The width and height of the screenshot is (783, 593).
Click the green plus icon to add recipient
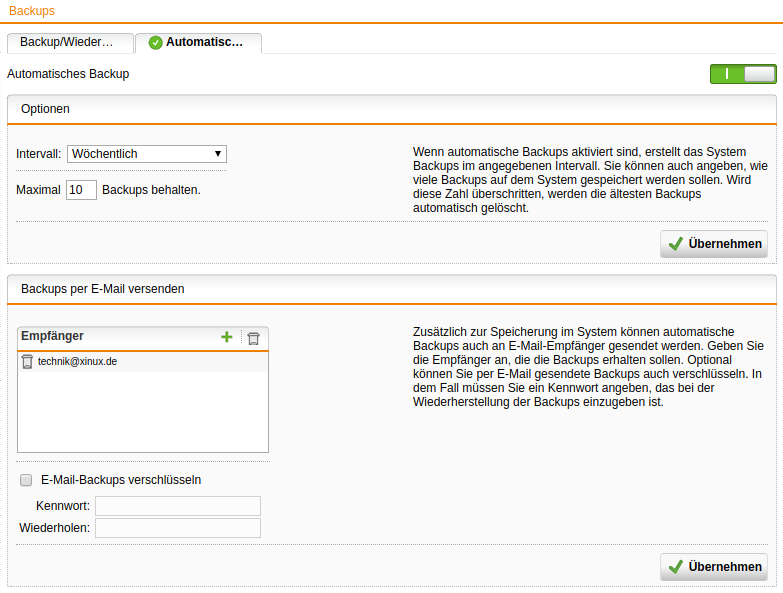click(x=227, y=338)
